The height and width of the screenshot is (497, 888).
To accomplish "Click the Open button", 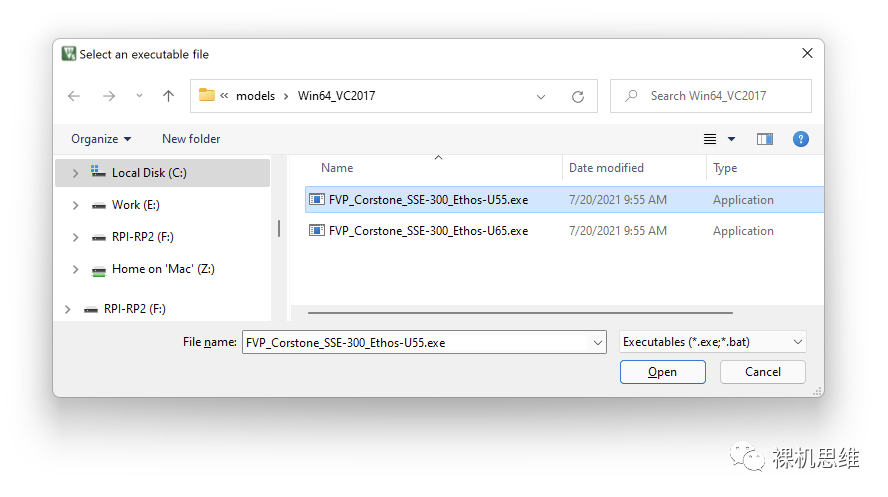I will pos(663,372).
